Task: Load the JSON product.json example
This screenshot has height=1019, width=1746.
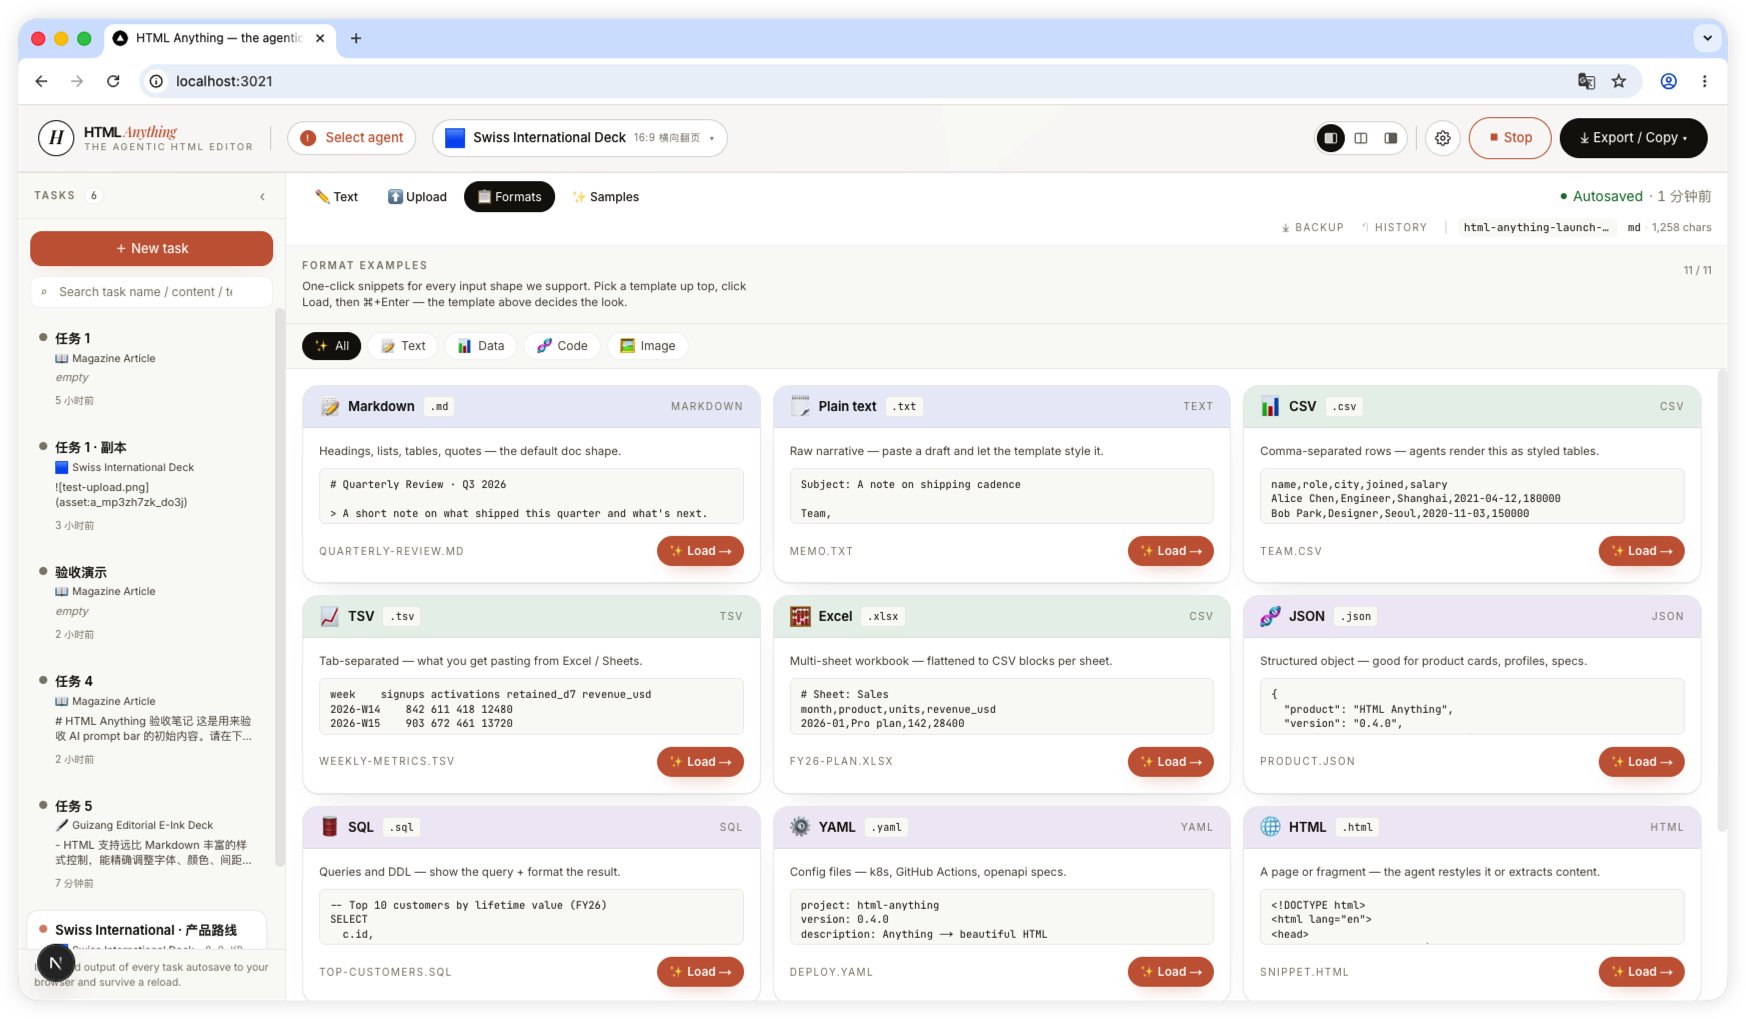Action: (x=1641, y=762)
